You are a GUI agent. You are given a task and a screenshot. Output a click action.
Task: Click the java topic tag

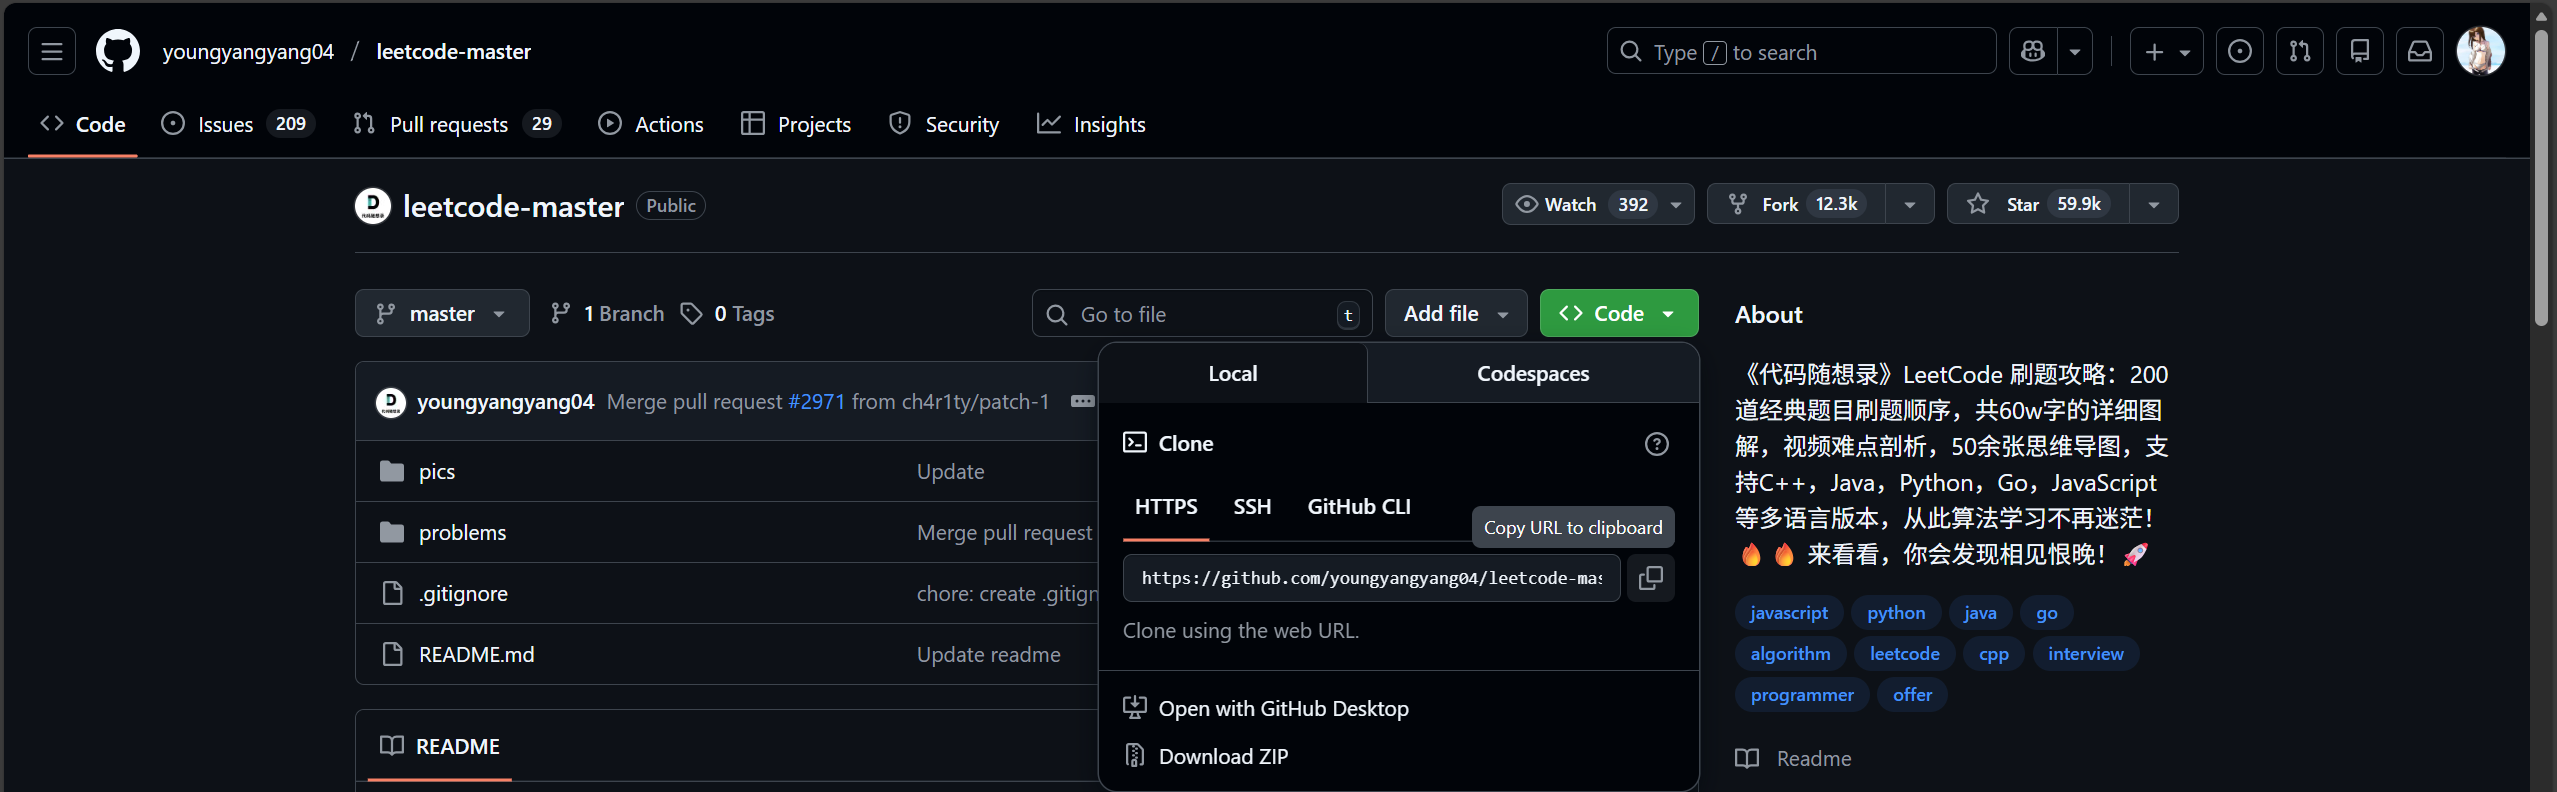[1980, 613]
